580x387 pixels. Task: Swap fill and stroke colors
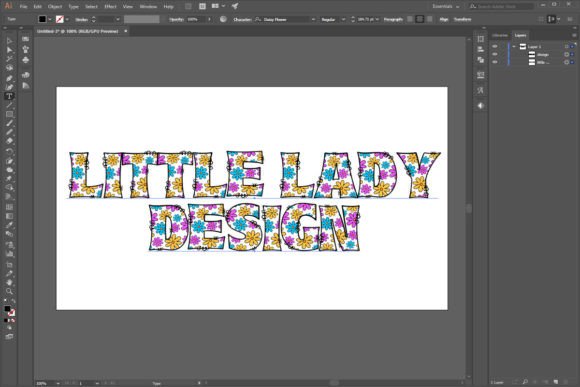click(x=13, y=301)
